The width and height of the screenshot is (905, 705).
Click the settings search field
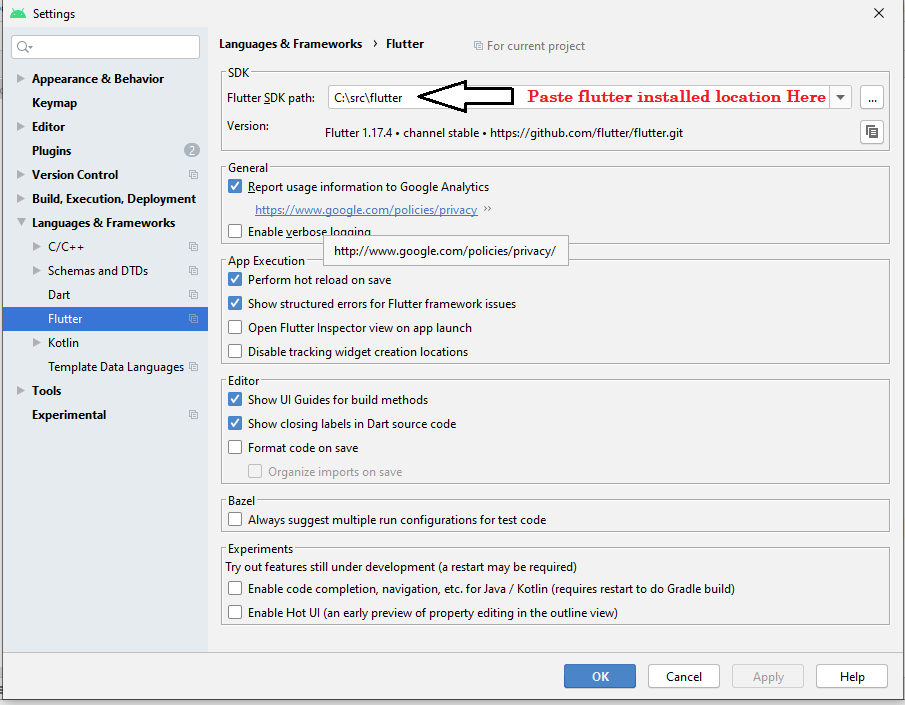tap(106, 47)
